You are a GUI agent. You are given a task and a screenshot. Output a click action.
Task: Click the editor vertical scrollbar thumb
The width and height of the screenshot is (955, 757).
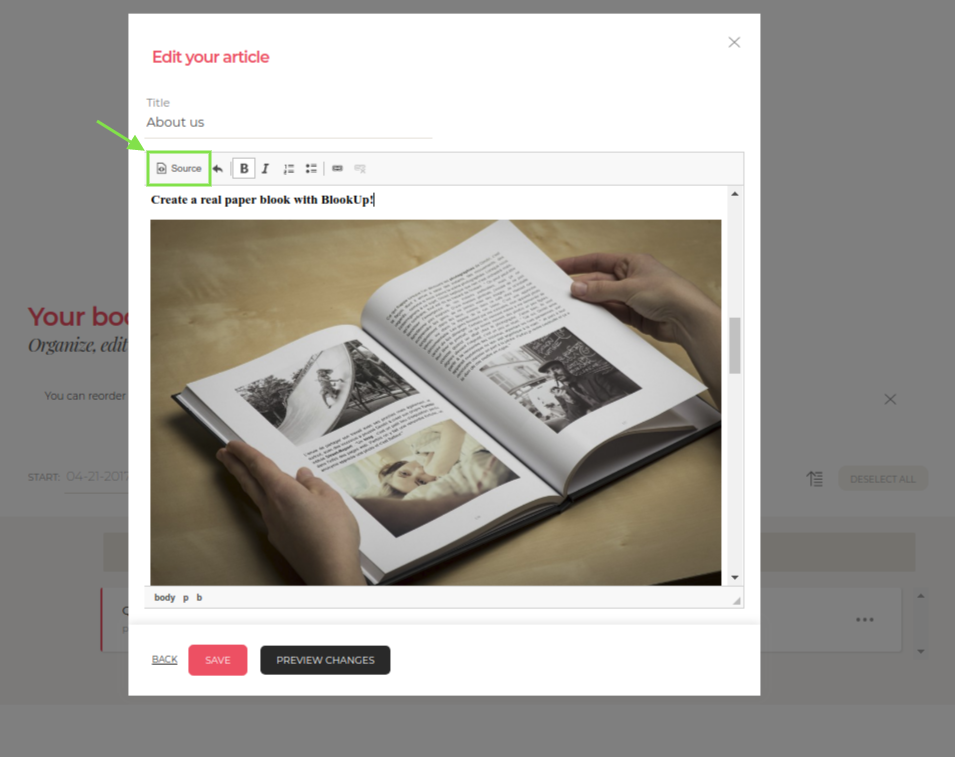tap(735, 345)
